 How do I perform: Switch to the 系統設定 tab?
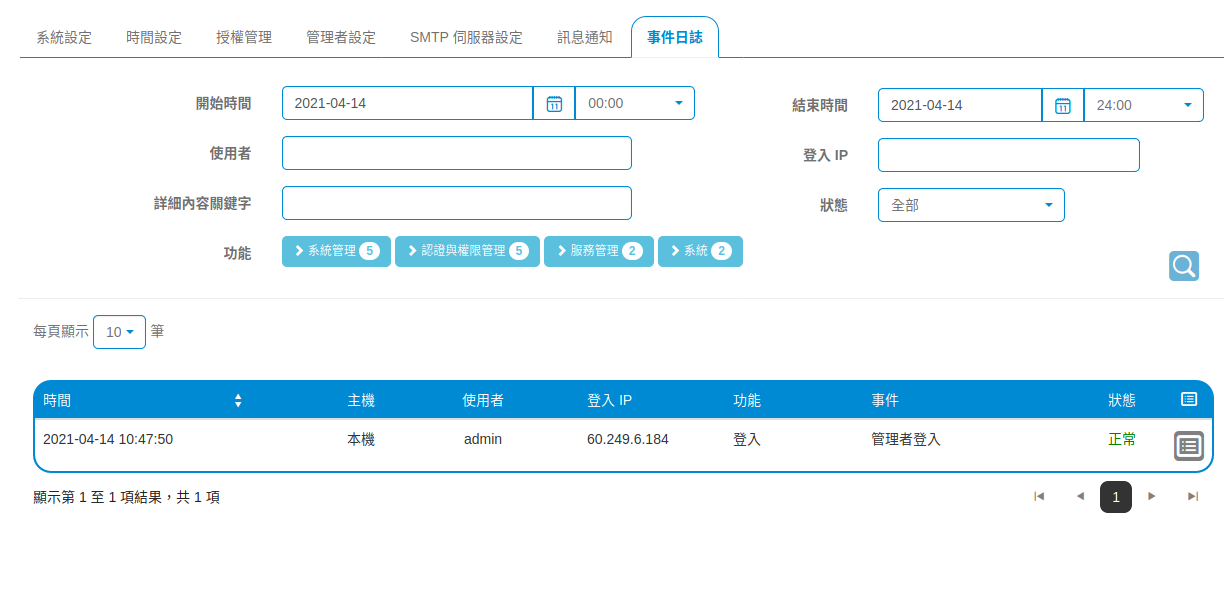point(64,38)
